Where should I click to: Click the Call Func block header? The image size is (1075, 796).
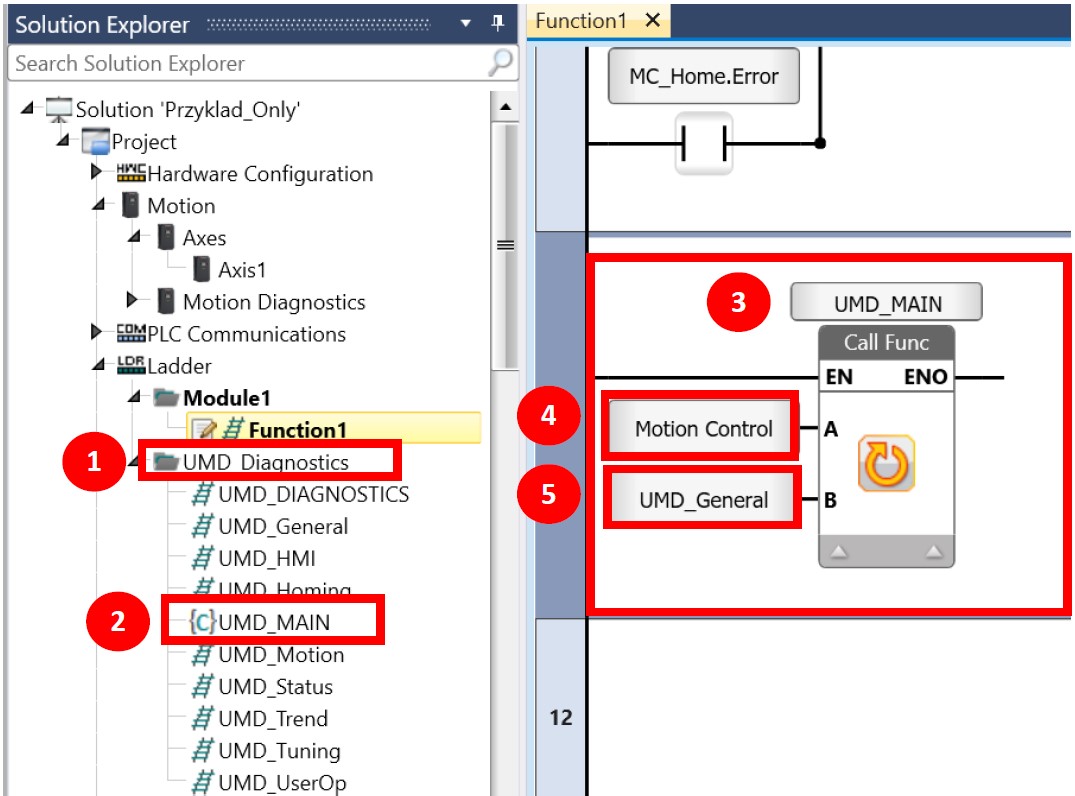point(886,342)
